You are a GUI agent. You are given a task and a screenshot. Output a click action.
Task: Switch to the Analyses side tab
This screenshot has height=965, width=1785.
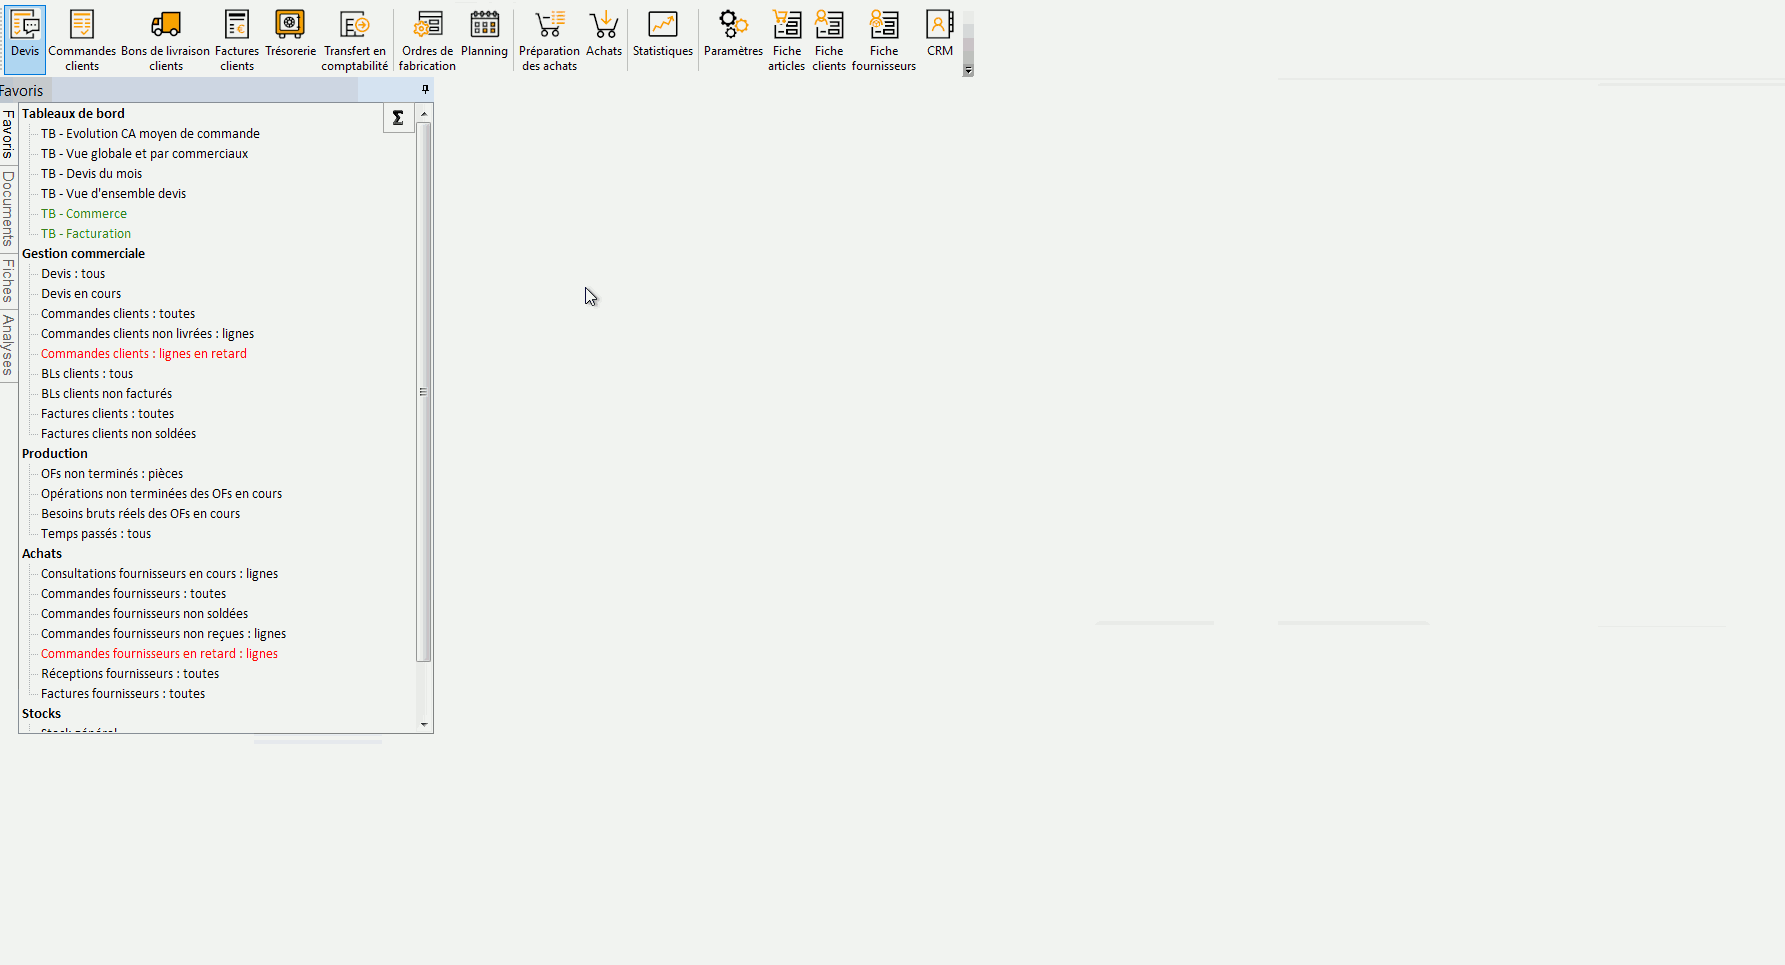coord(8,345)
